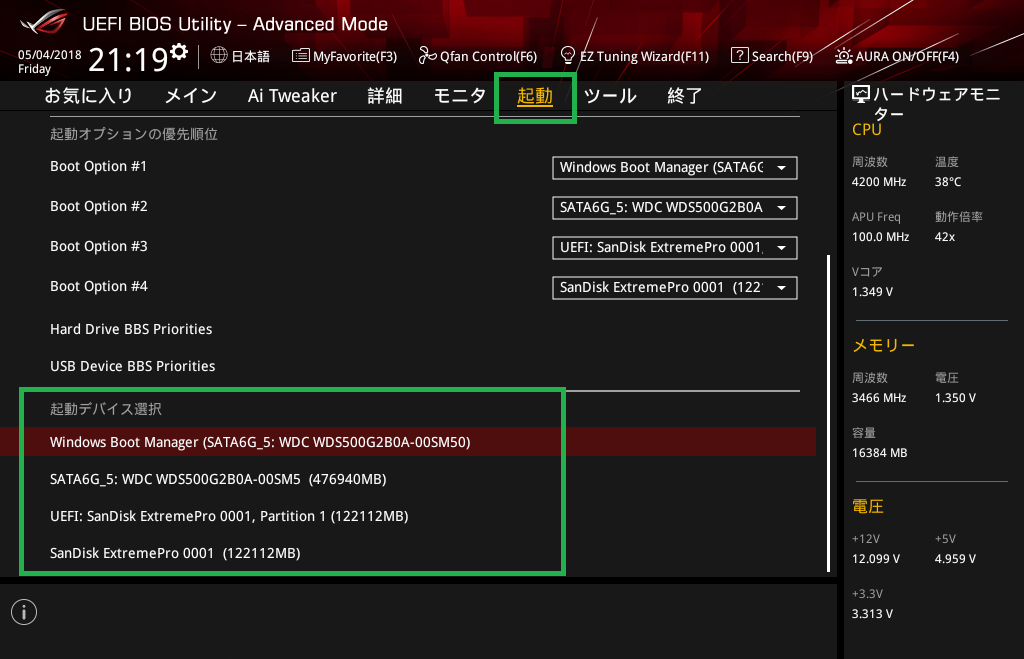Click the 動作倍率 label
This screenshot has height=659, width=1024.
[959, 217]
